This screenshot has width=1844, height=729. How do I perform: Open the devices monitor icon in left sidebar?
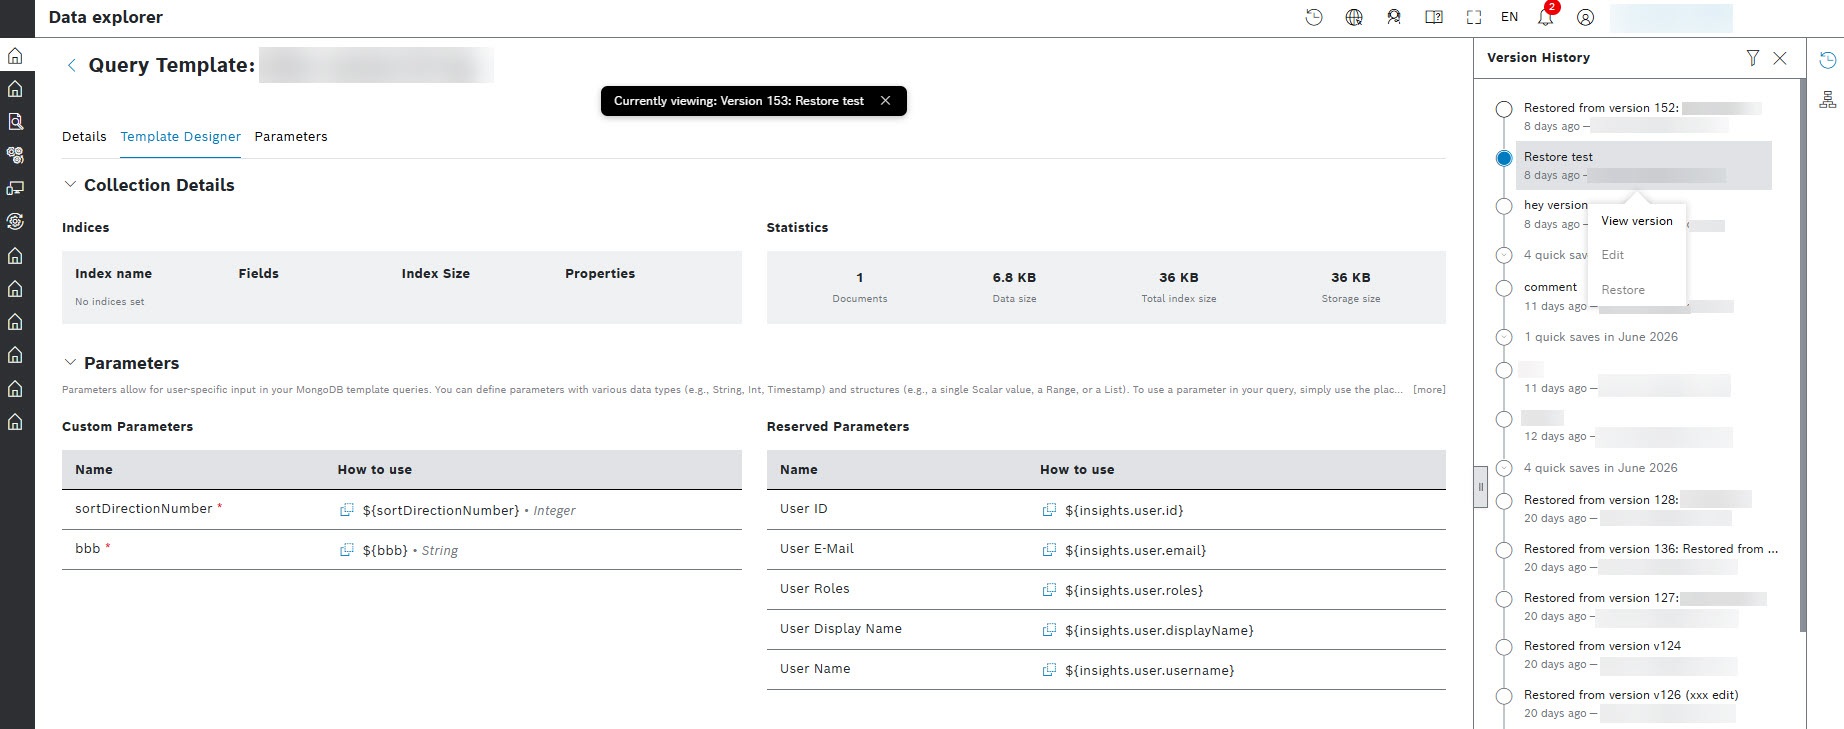(x=15, y=188)
